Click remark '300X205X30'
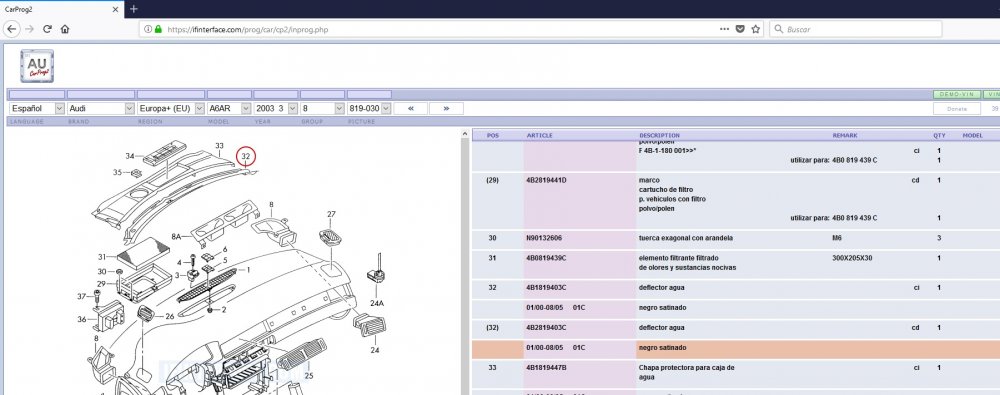Screen dimensions: 1000x395 click(852, 258)
